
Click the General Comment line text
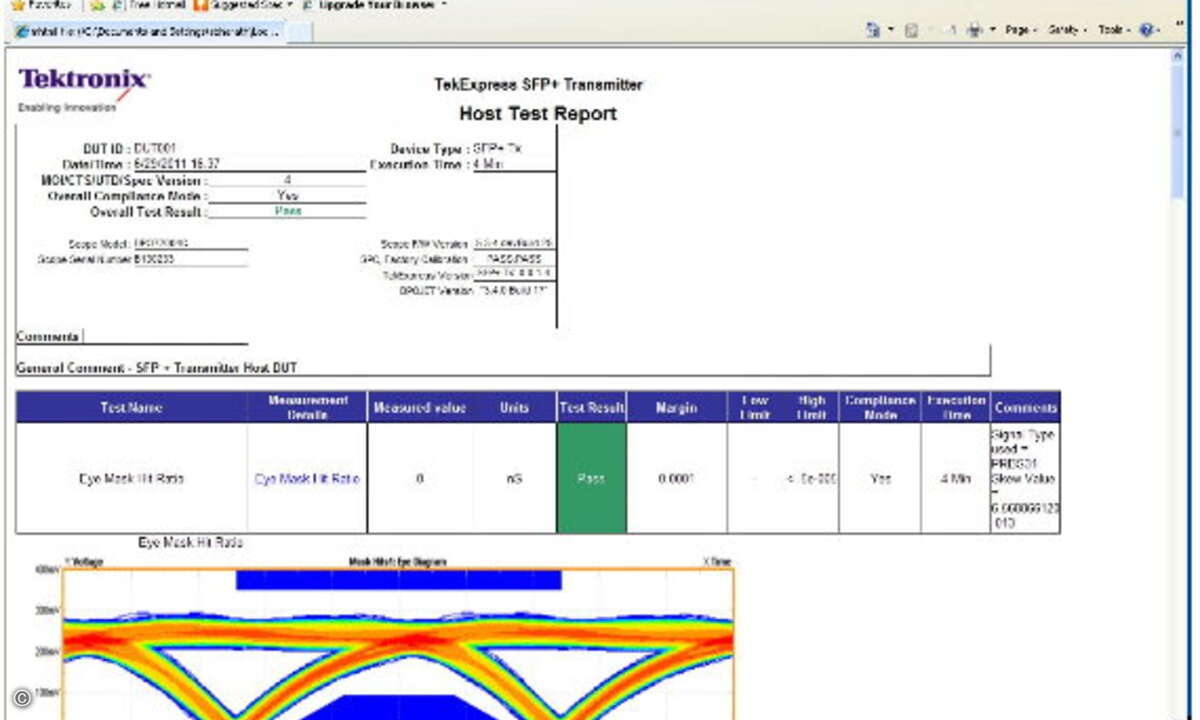click(157, 368)
